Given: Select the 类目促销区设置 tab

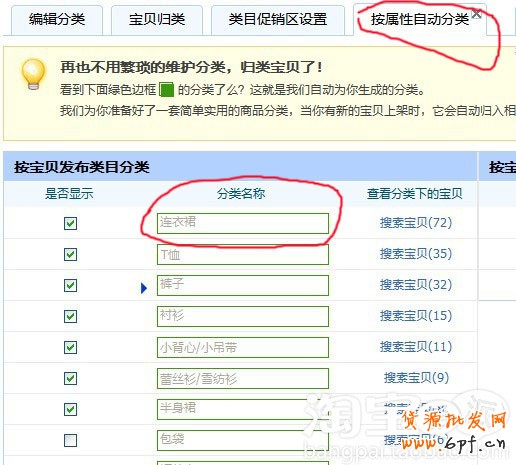Looking at the screenshot, I should tap(278, 20).
